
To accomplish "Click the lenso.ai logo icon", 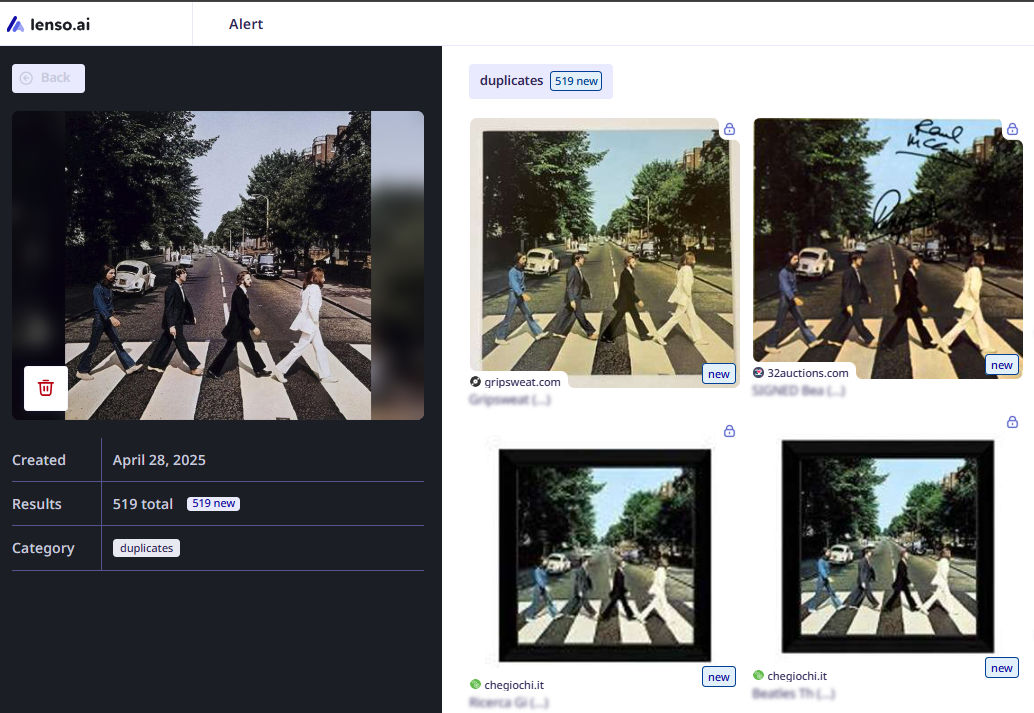I will click(15, 24).
